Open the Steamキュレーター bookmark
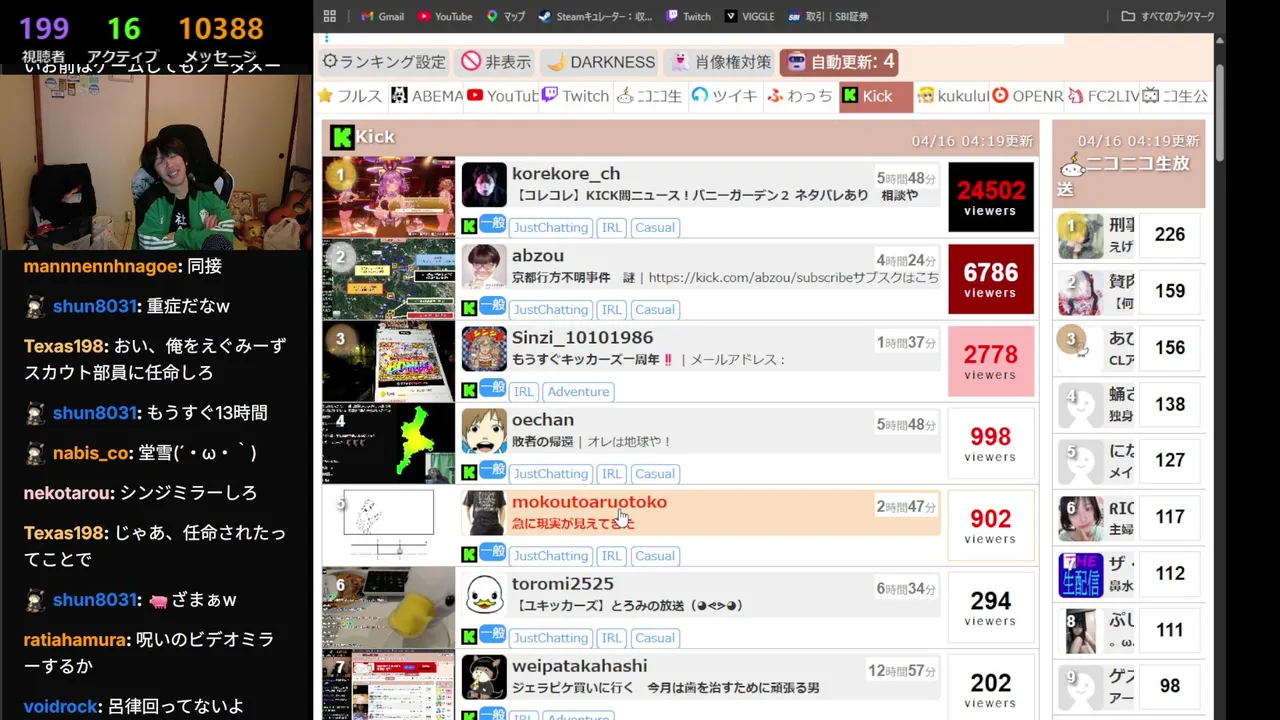The image size is (1280, 720). click(595, 16)
